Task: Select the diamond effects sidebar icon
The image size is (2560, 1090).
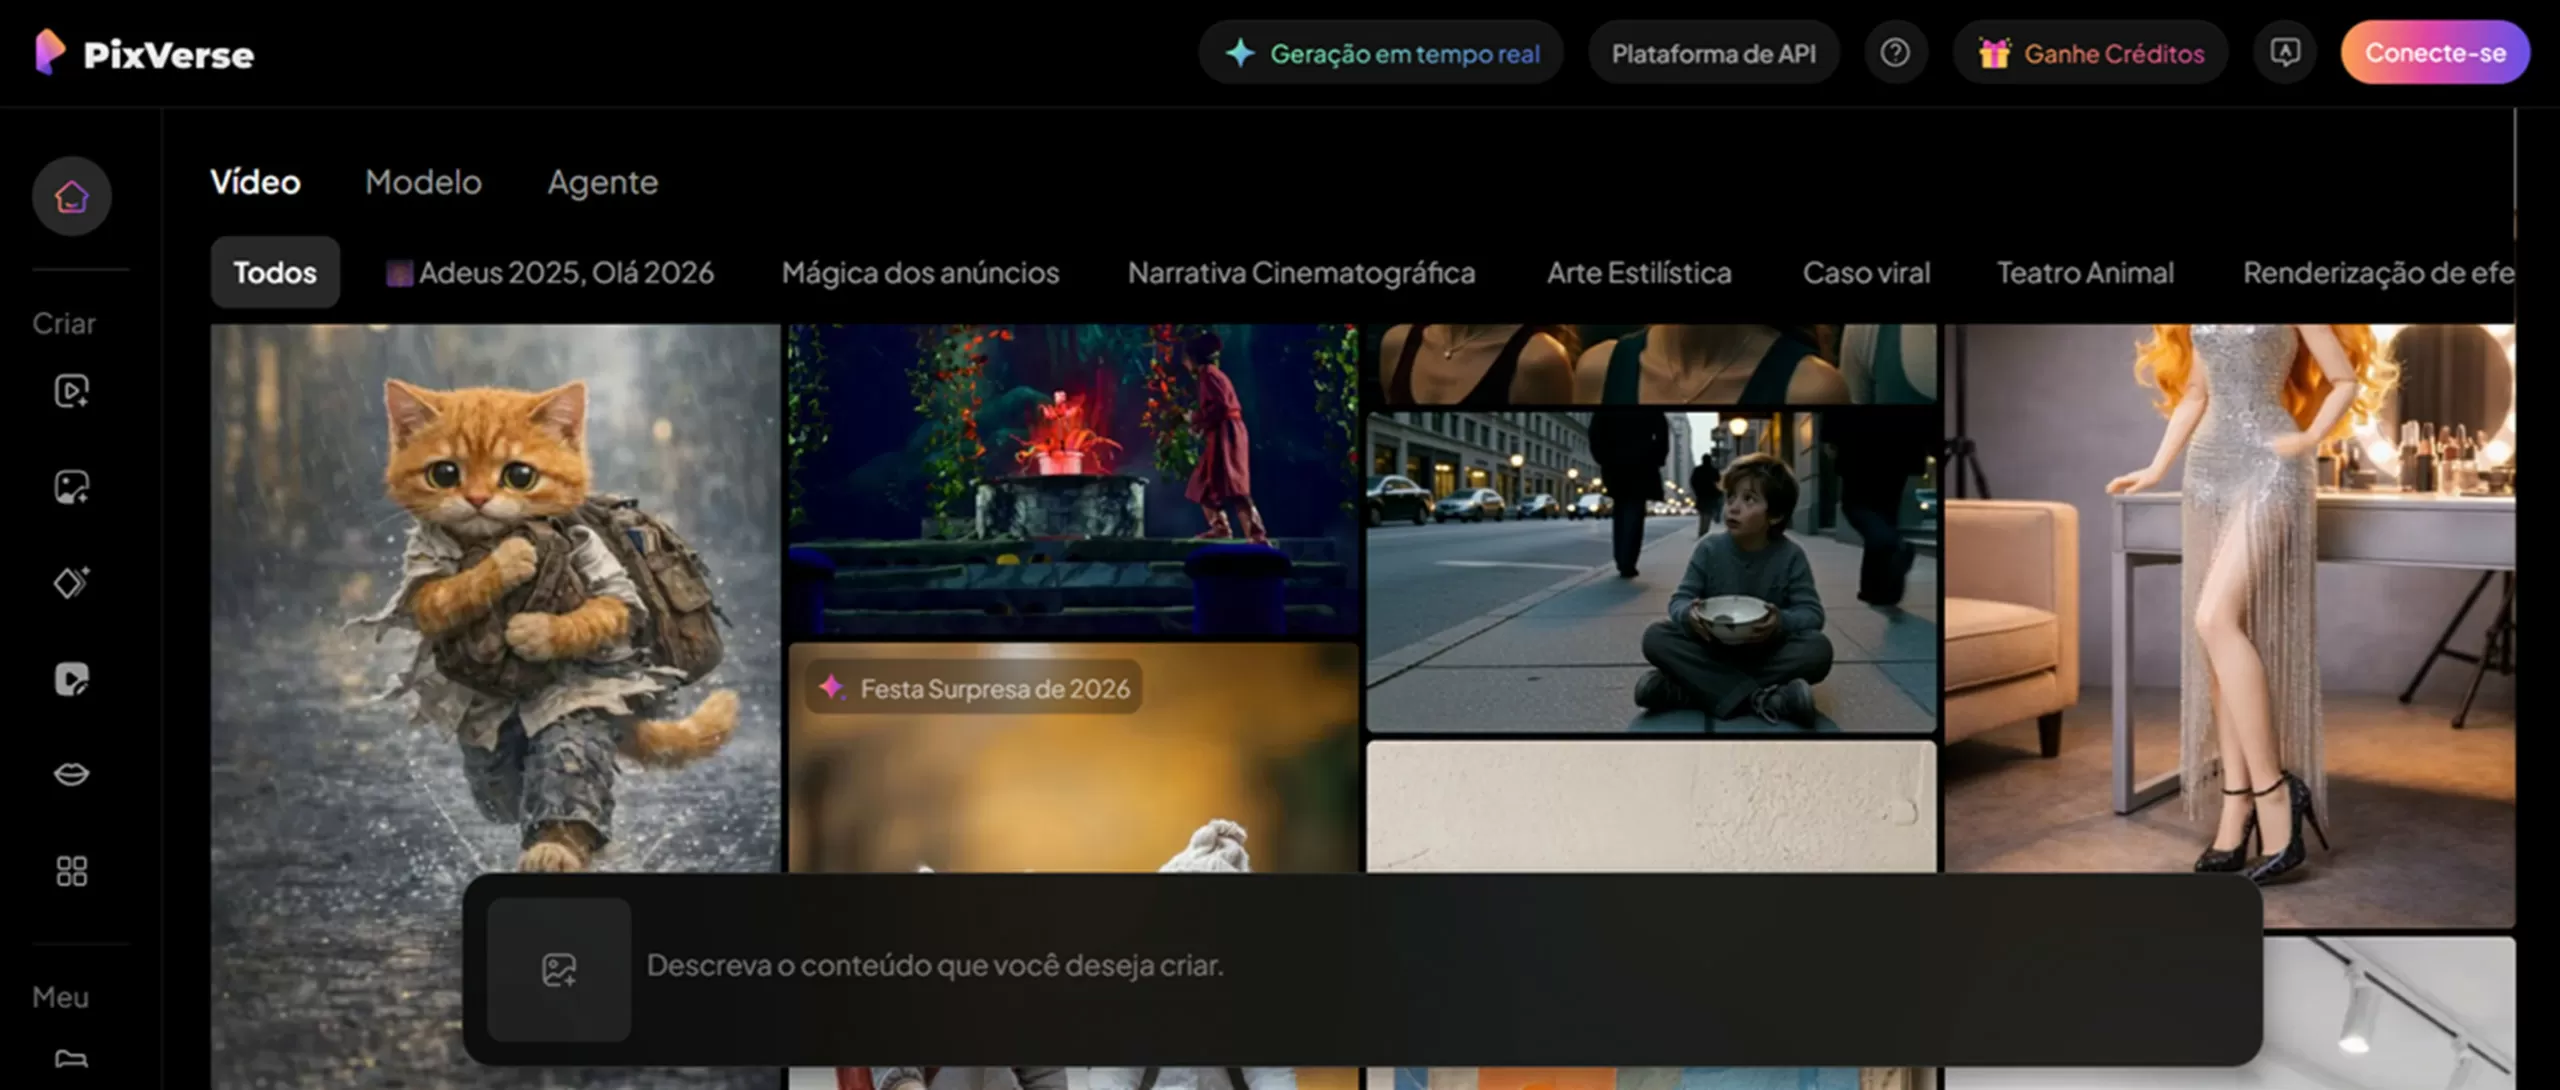Action: coord(71,582)
